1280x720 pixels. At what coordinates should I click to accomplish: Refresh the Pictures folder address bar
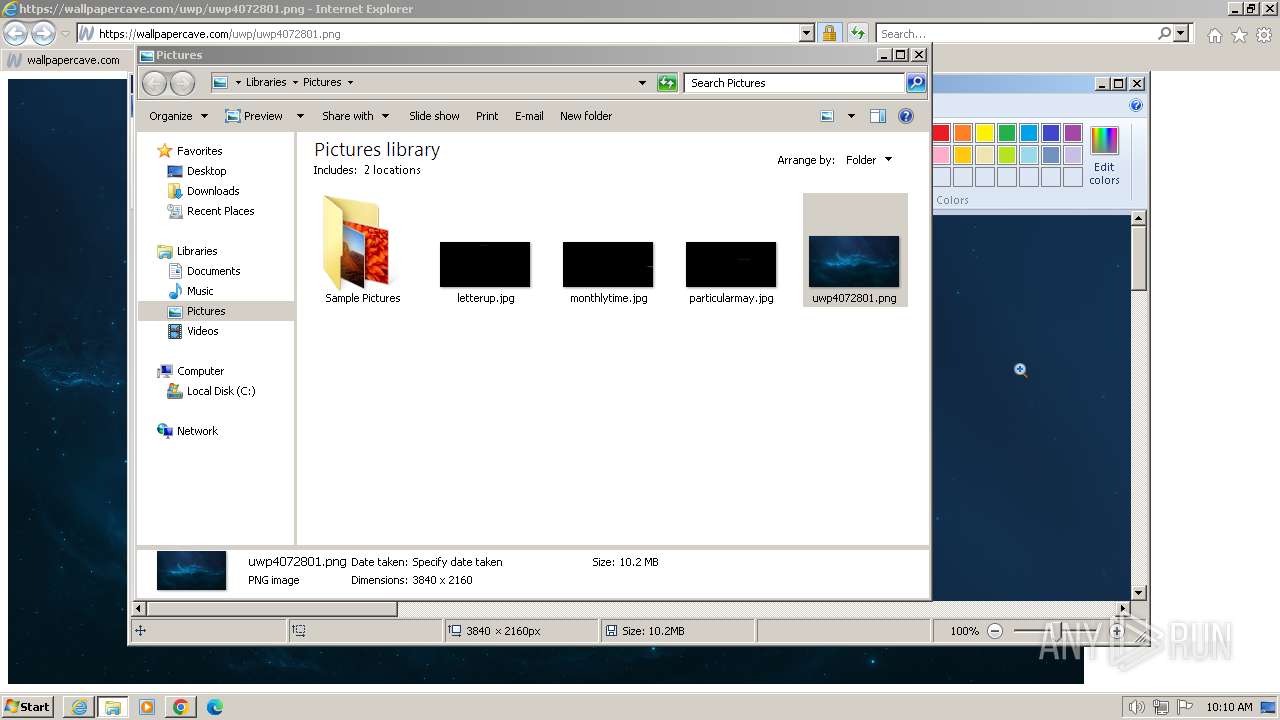pyautogui.click(x=667, y=83)
